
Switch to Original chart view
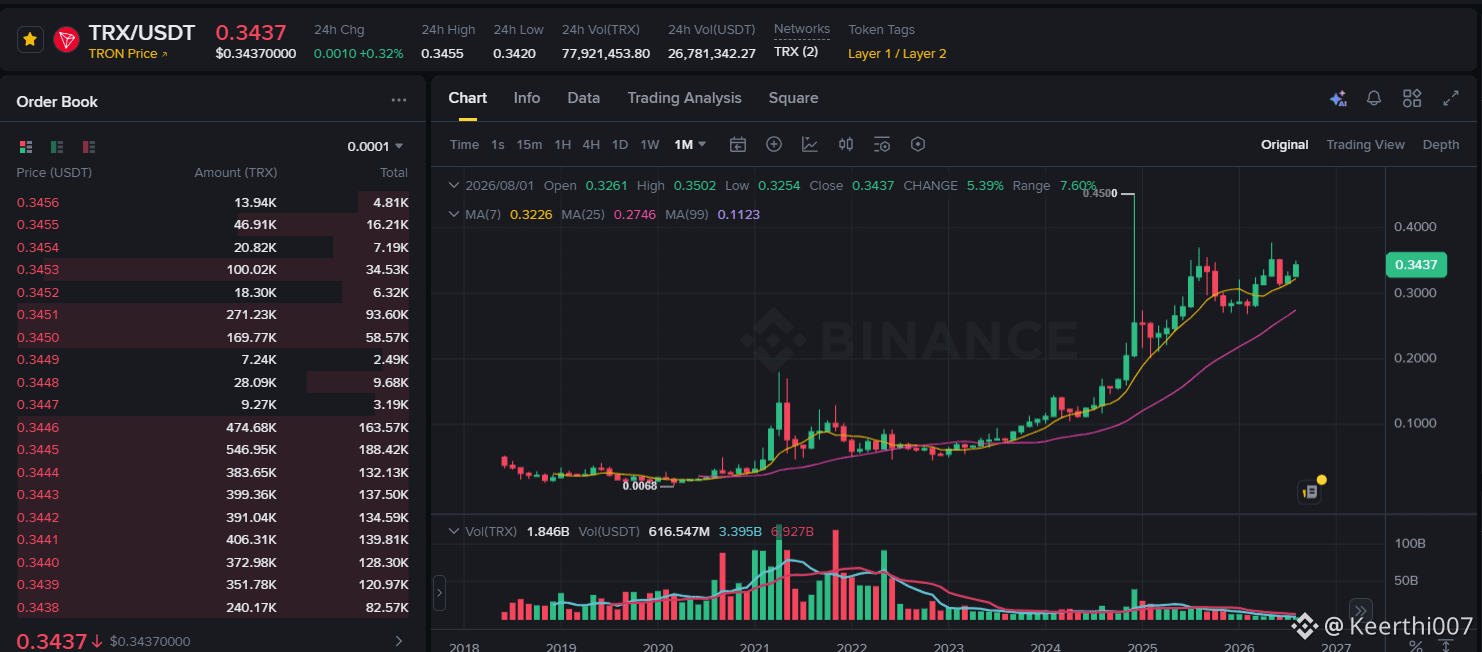(x=1284, y=145)
